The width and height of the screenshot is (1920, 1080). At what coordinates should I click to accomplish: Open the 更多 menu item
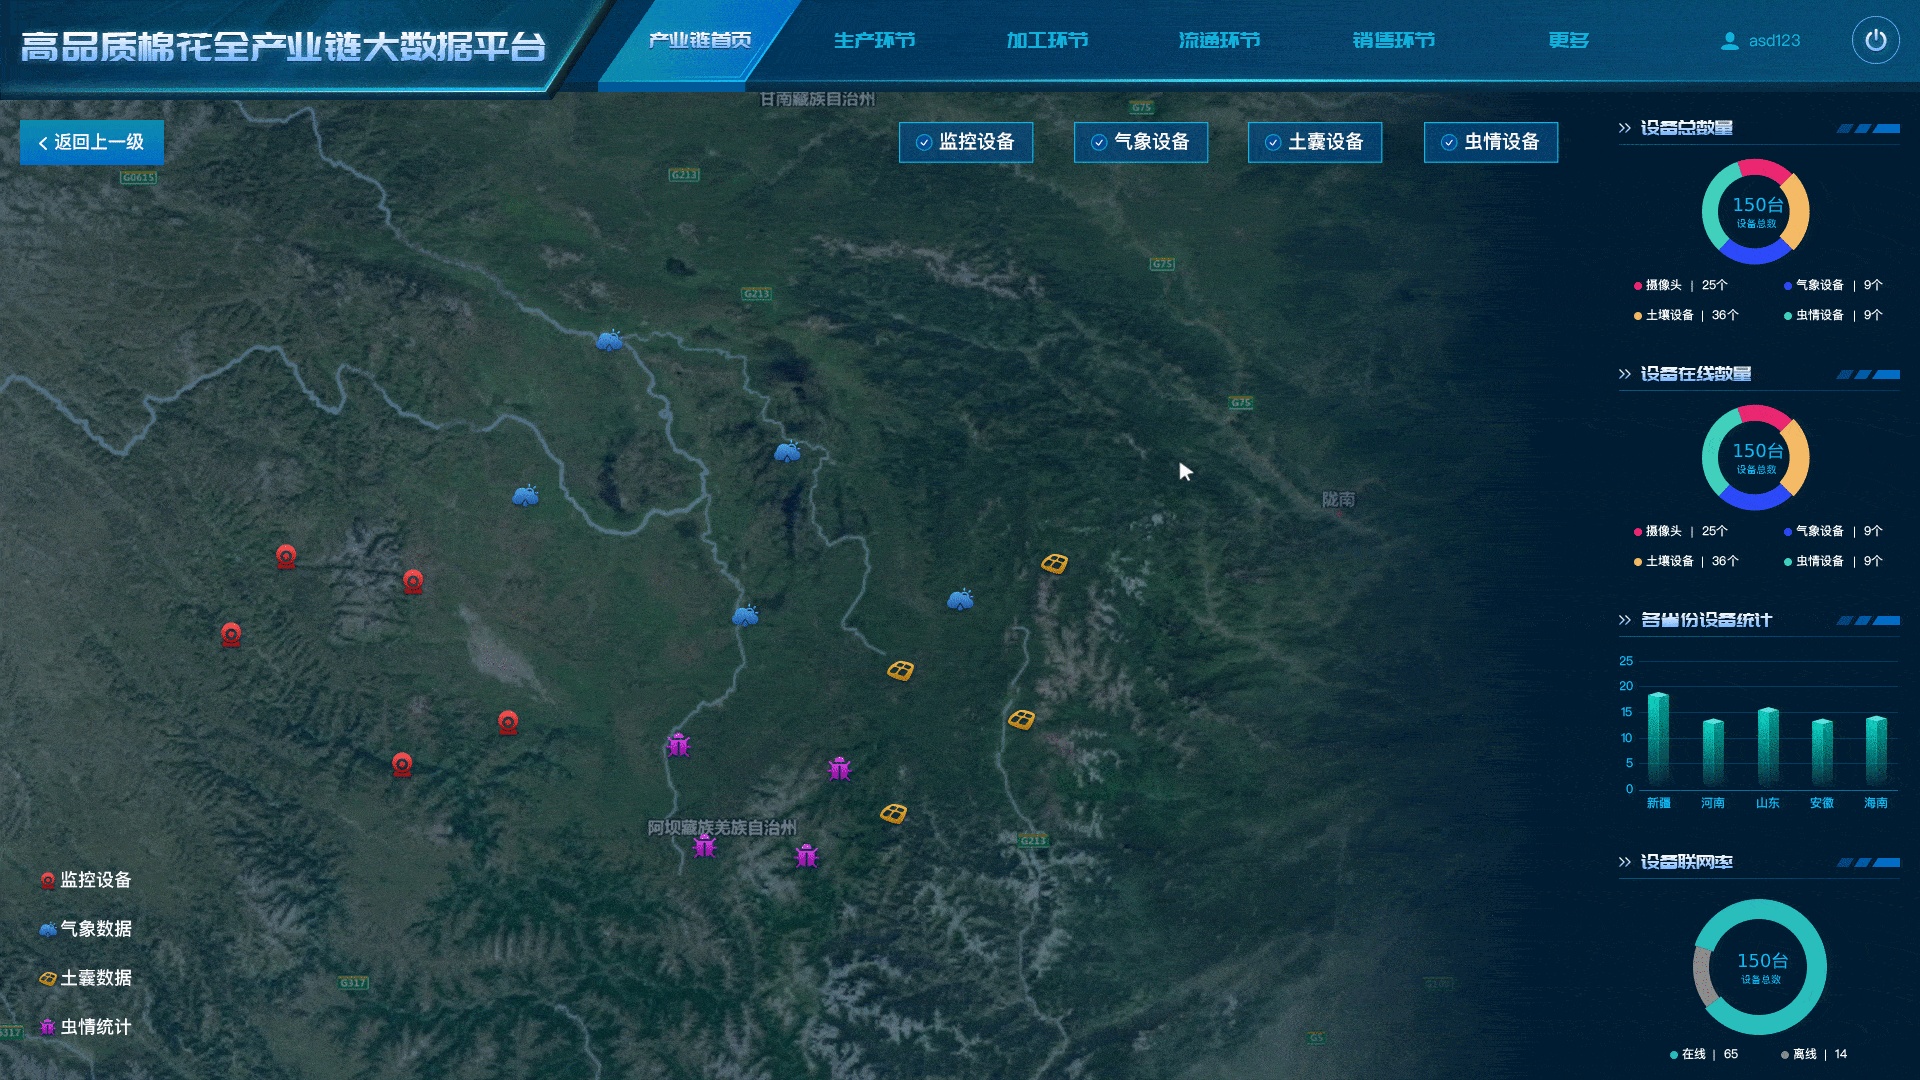(1568, 41)
